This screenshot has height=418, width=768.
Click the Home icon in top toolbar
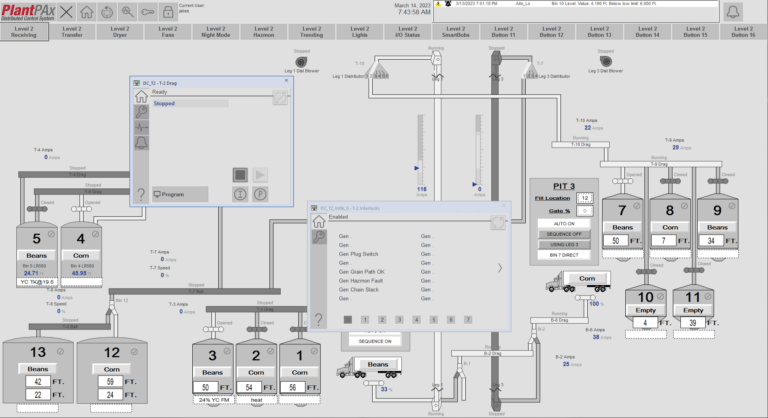[x=87, y=12]
